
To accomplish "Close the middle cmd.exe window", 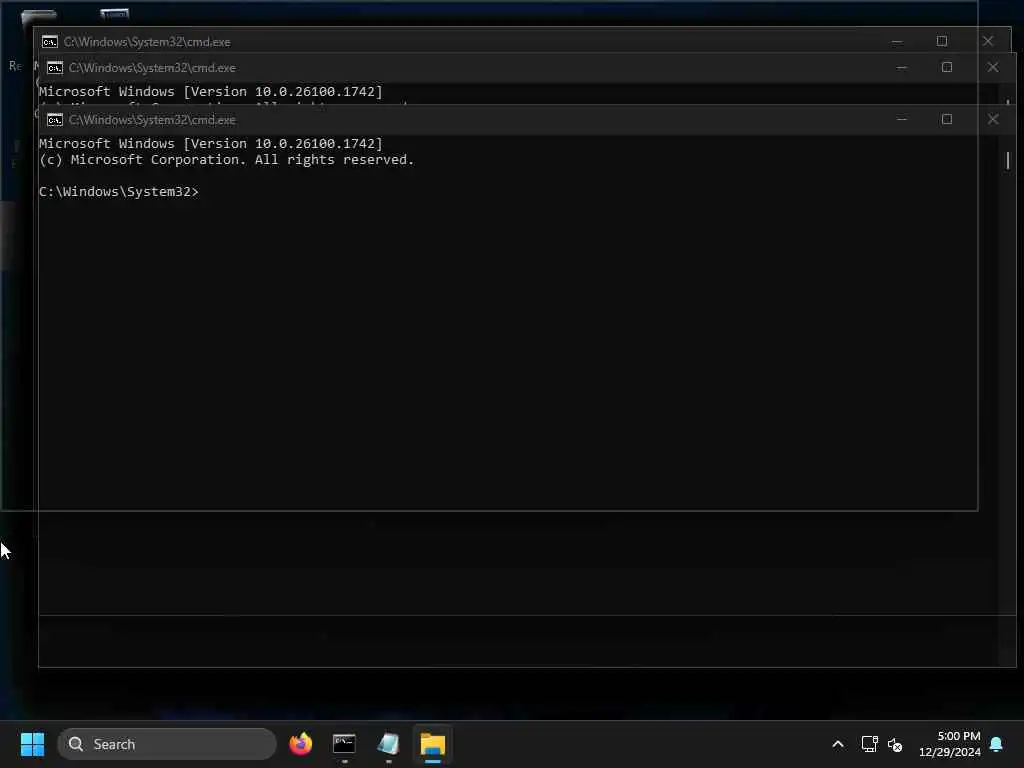I will [993, 67].
